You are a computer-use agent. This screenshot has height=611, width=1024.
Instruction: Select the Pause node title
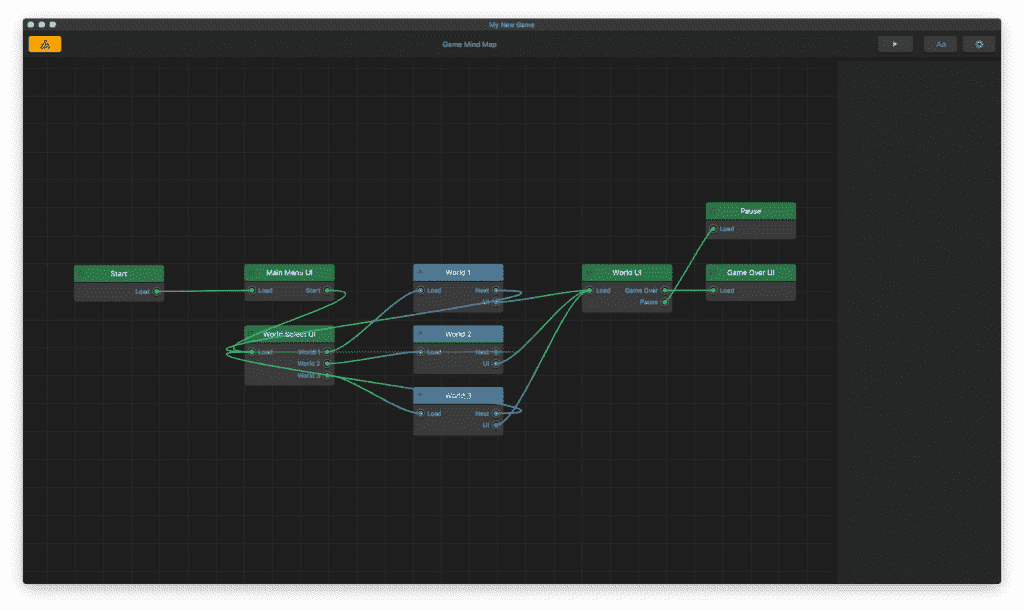(x=751, y=211)
